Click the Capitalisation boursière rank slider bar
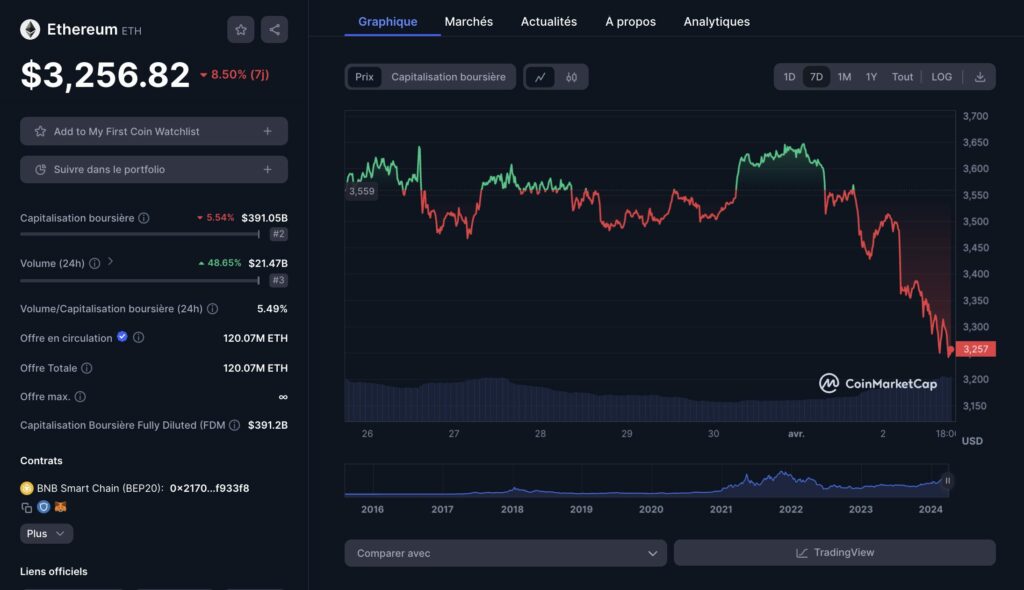Screen dimensions: 1024x590 click(x=140, y=234)
